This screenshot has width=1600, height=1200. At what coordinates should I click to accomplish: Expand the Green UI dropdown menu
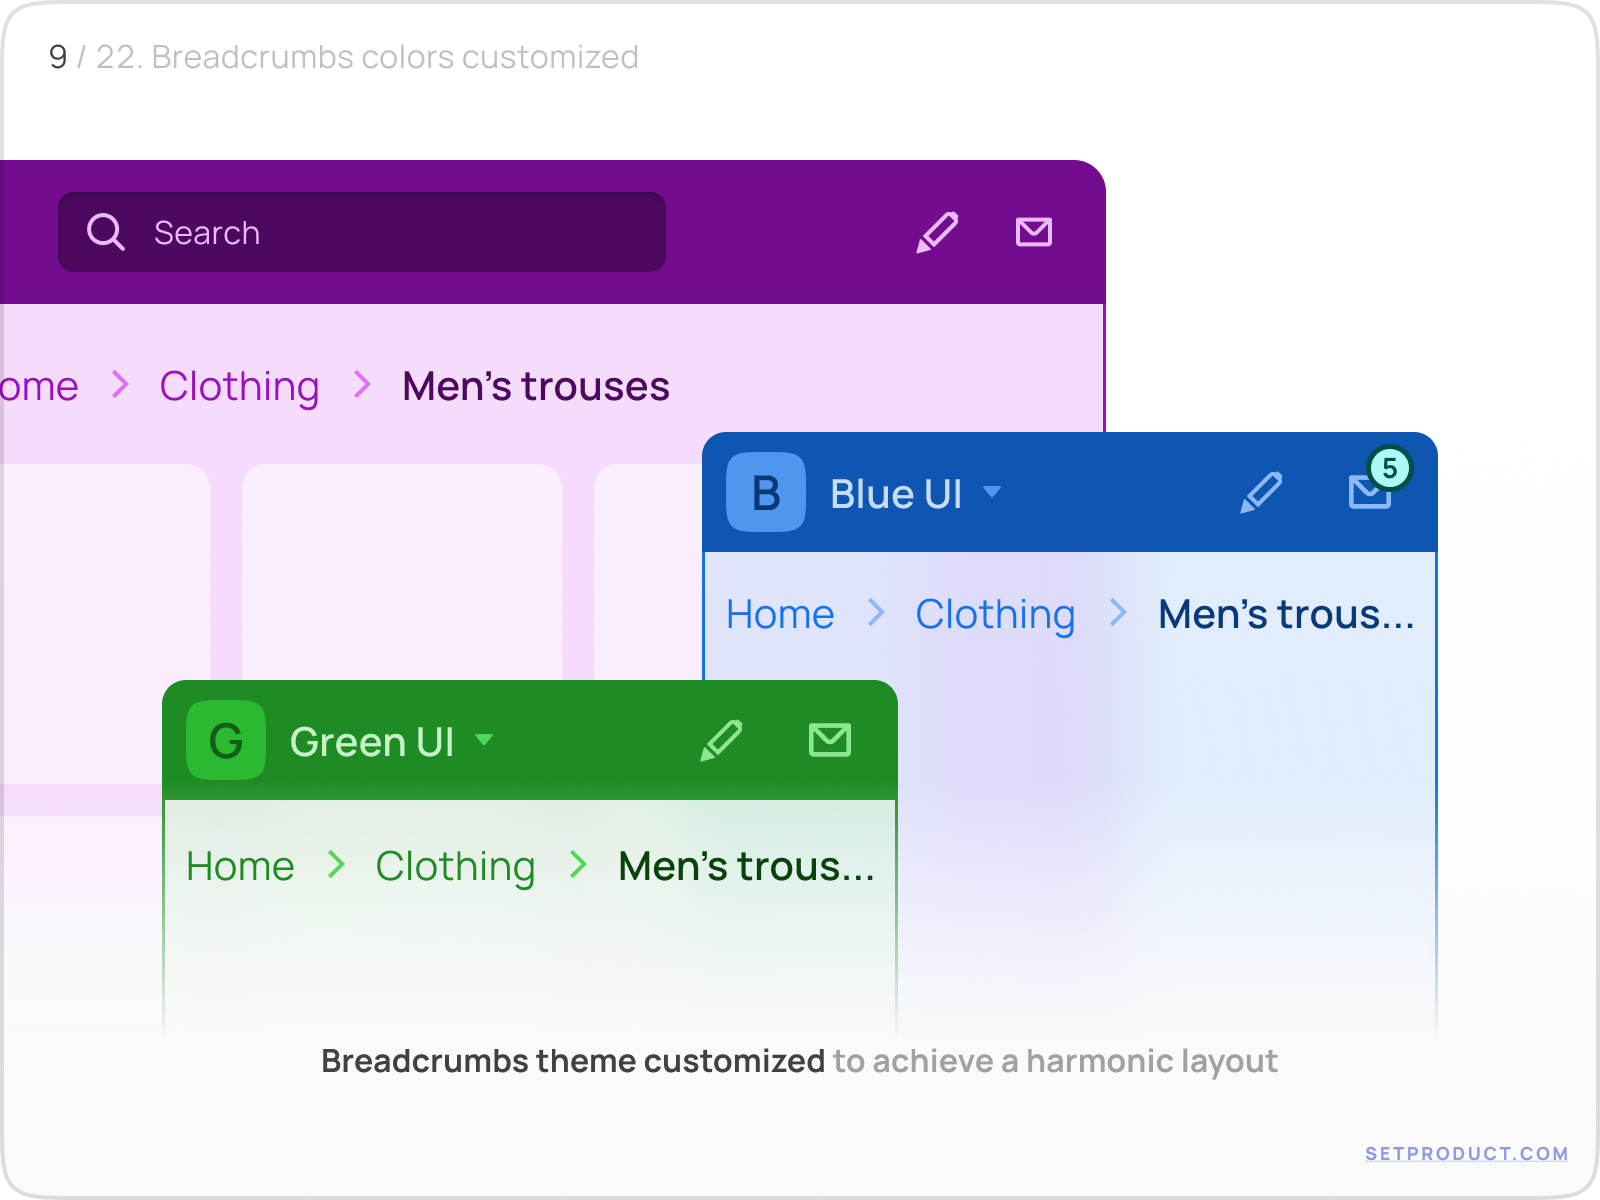485,742
